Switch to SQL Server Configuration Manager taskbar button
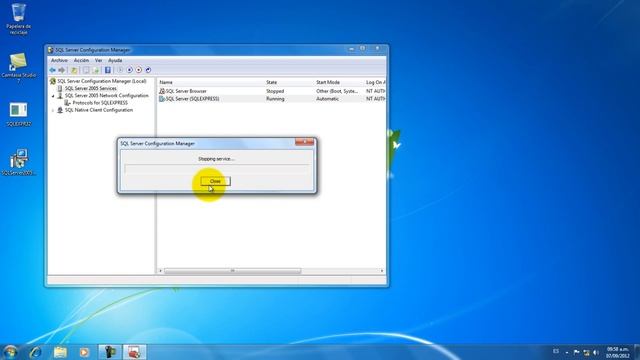Viewport: 640px width, 360px height. tap(134, 352)
